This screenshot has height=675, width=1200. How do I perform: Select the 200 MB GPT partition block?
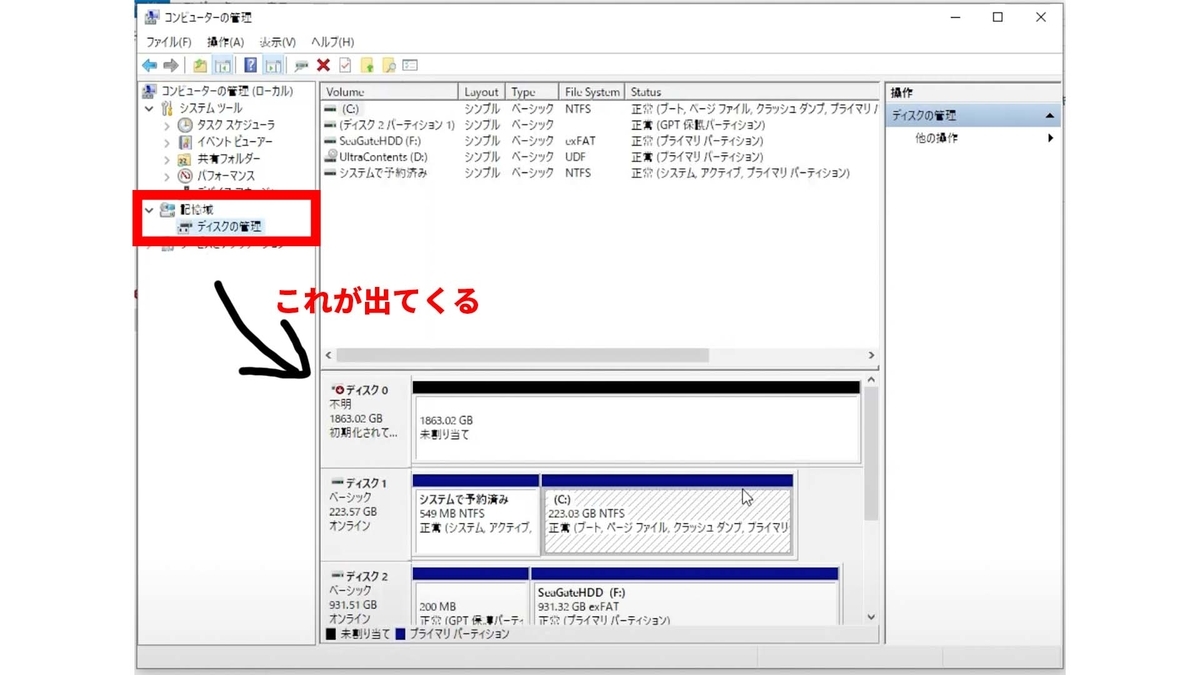click(x=471, y=595)
